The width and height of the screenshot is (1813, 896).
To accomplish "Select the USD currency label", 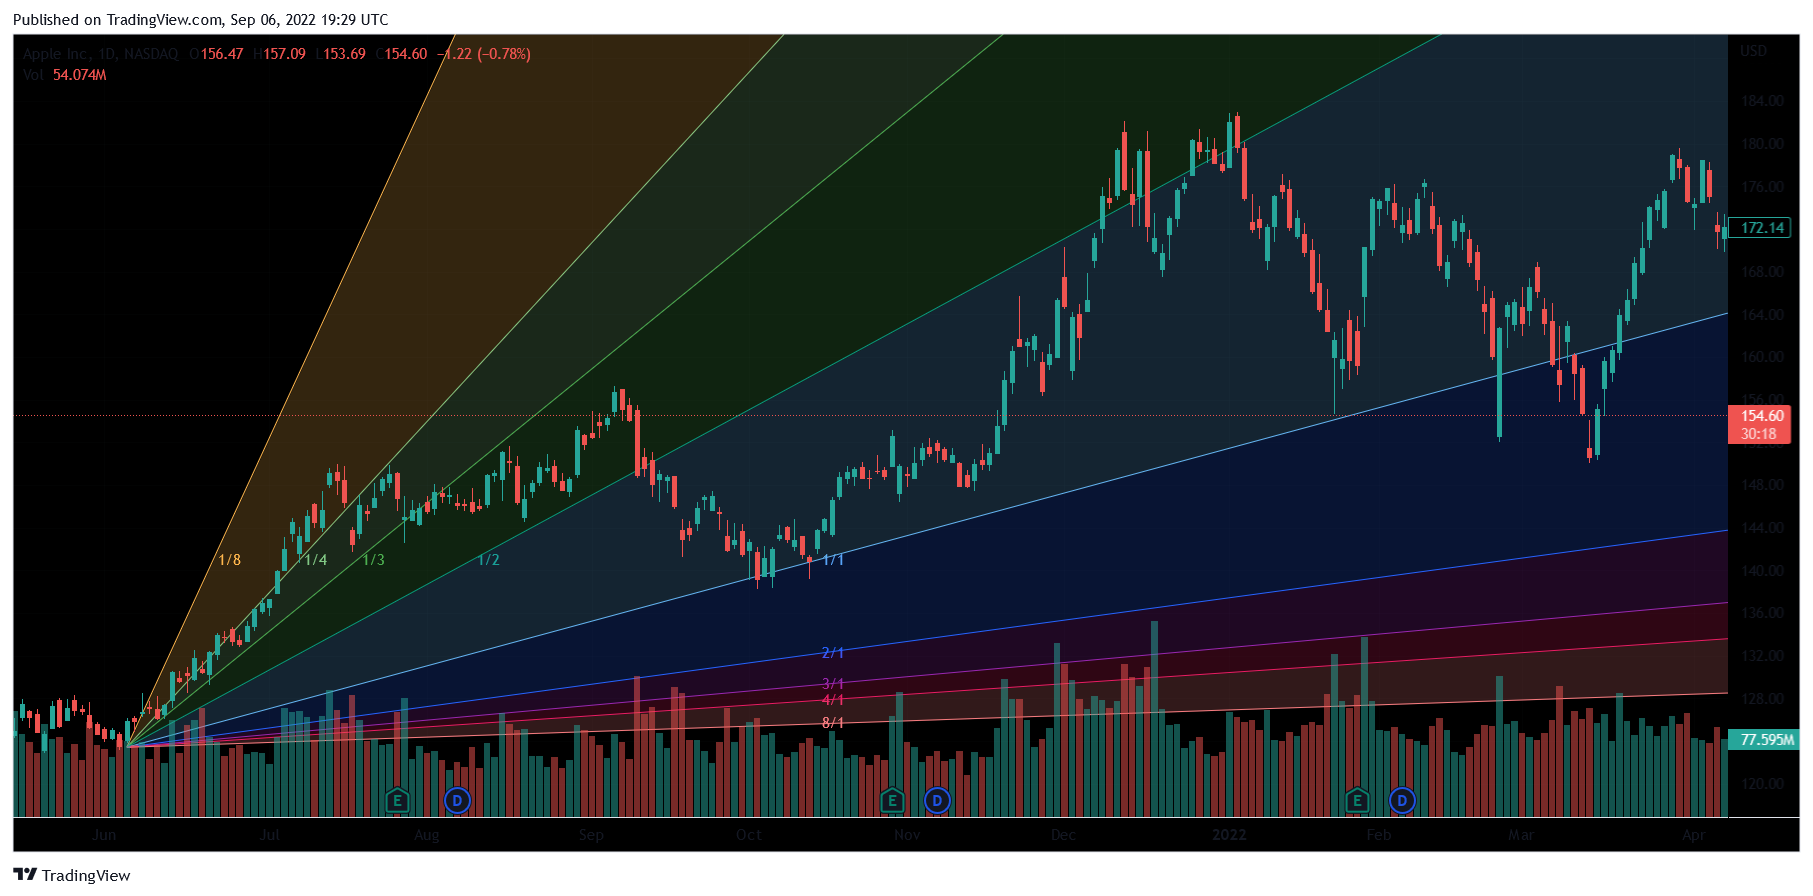I will [1753, 51].
